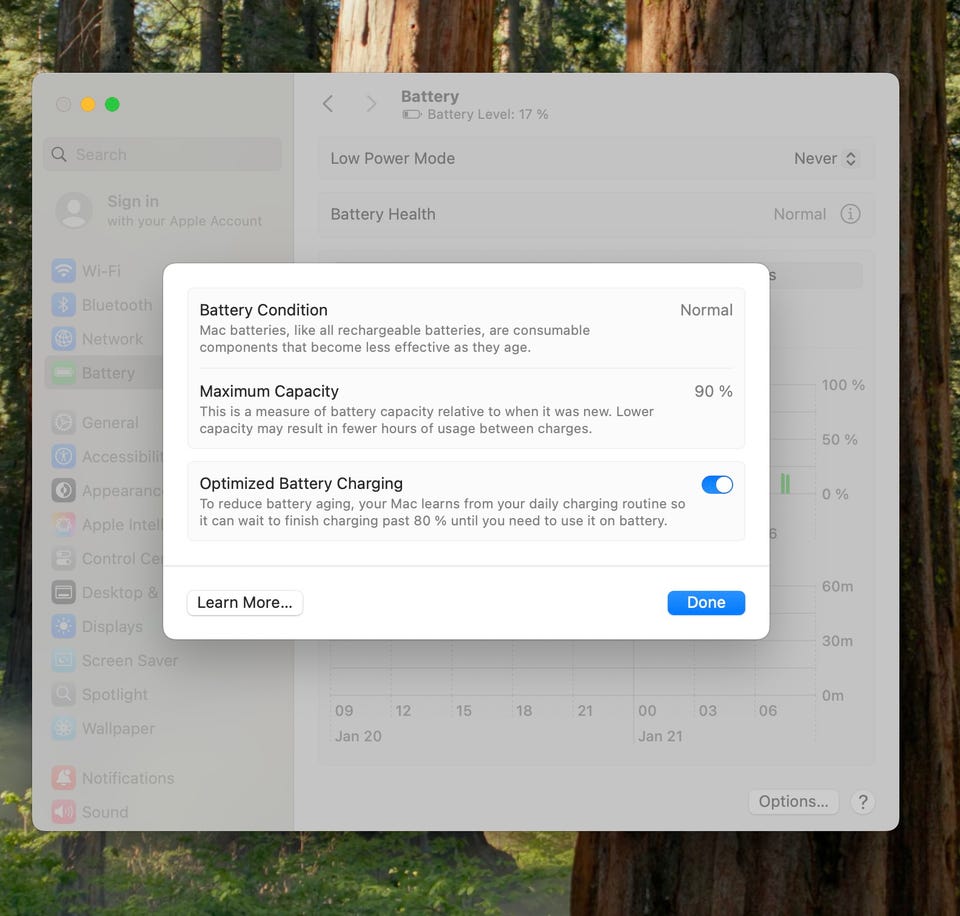This screenshot has height=916, width=960.
Task: Open battery Options button
Action: 793,802
